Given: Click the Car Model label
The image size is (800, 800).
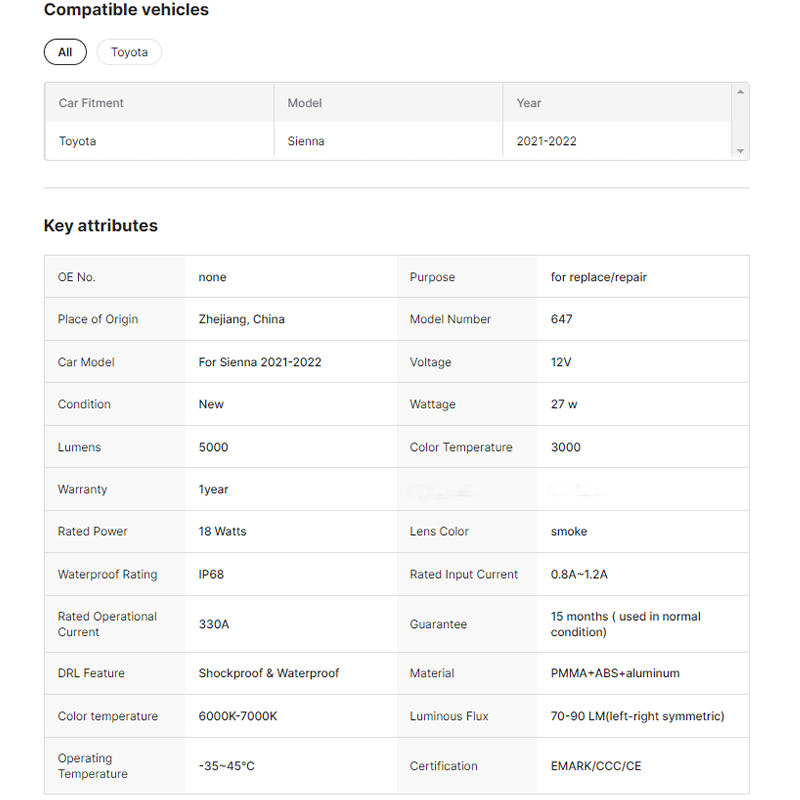Looking at the screenshot, I should [86, 362].
